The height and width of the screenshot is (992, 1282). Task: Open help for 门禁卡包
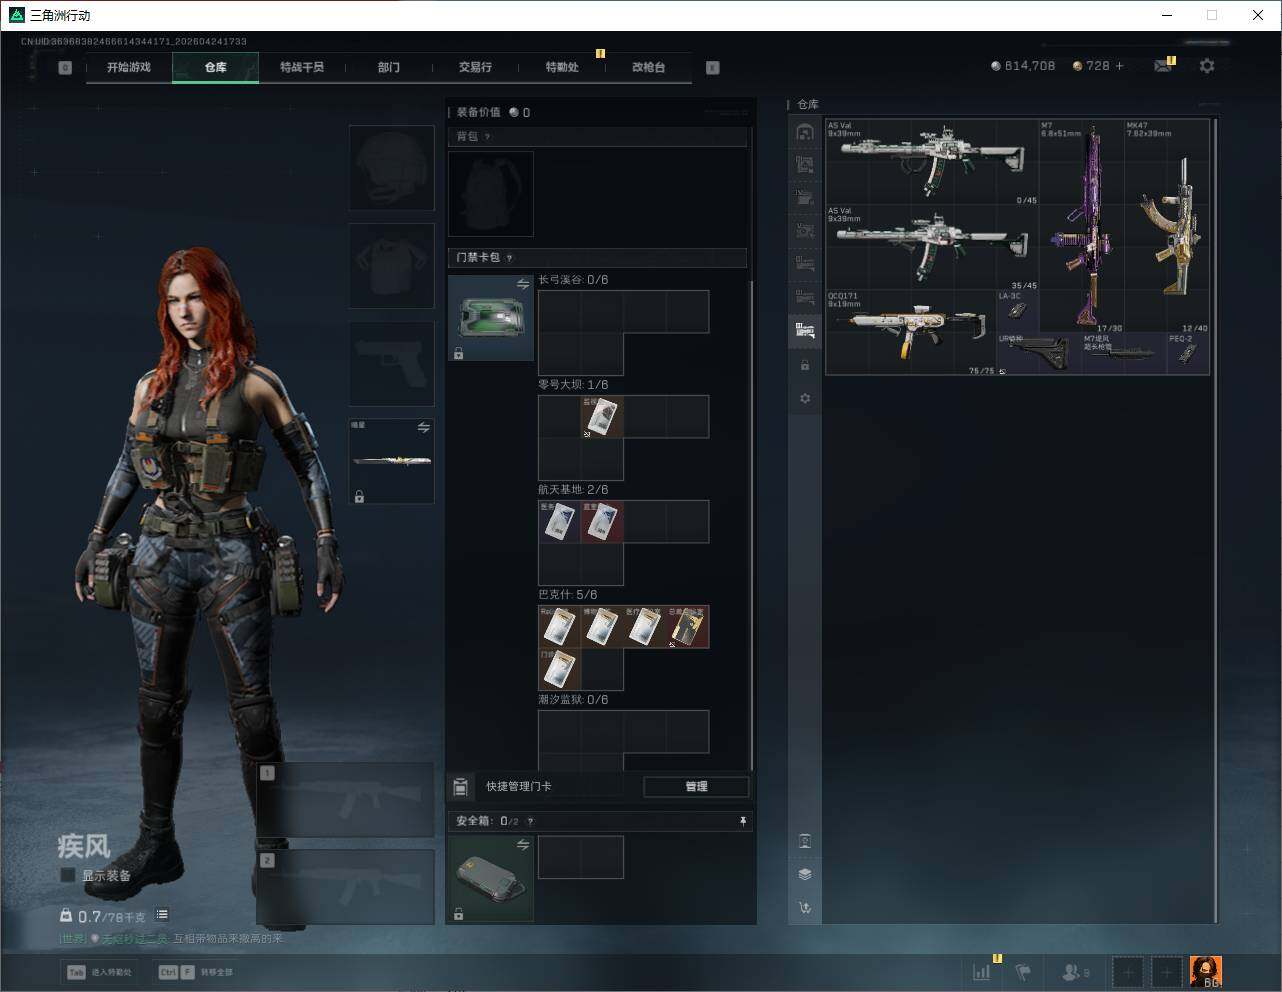click(x=509, y=257)
